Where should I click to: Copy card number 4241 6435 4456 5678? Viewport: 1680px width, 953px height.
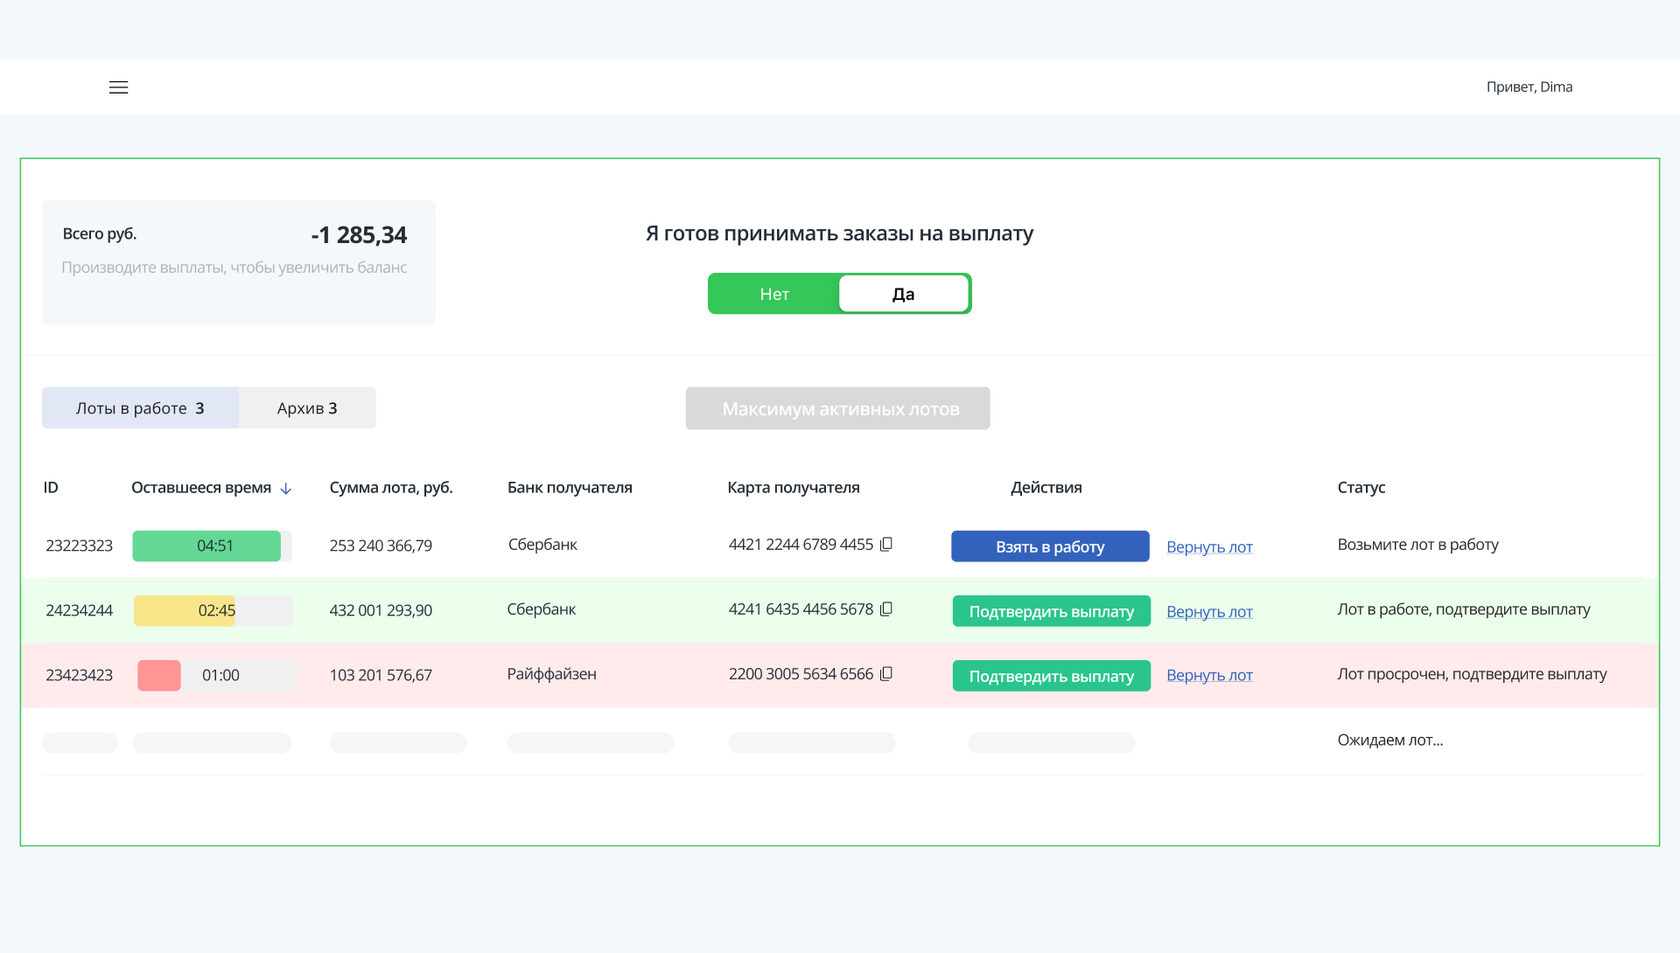pyautogui.click(x=886, y=609)
